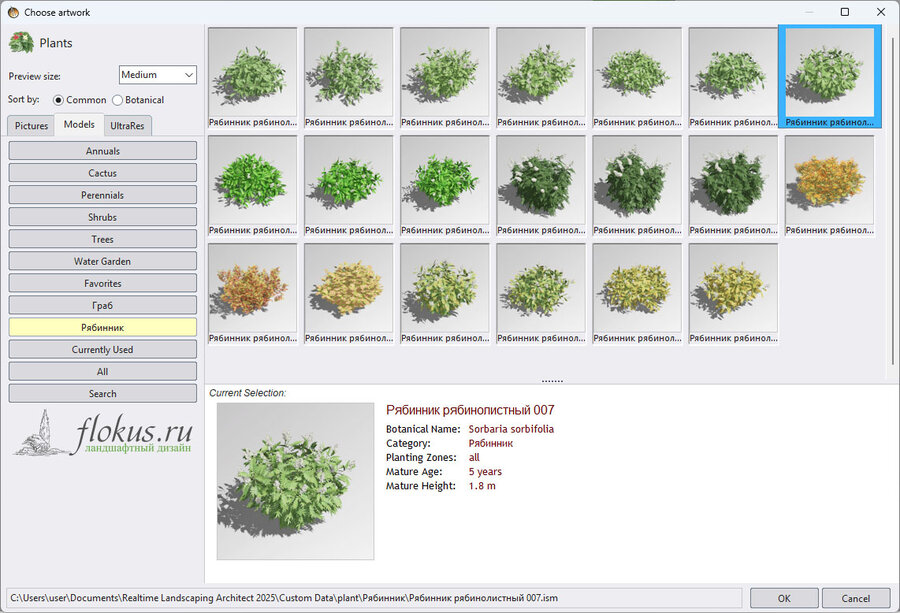Open the Search button in sidebar
Viewport: 900px width, 613px height.
(103, 394)
